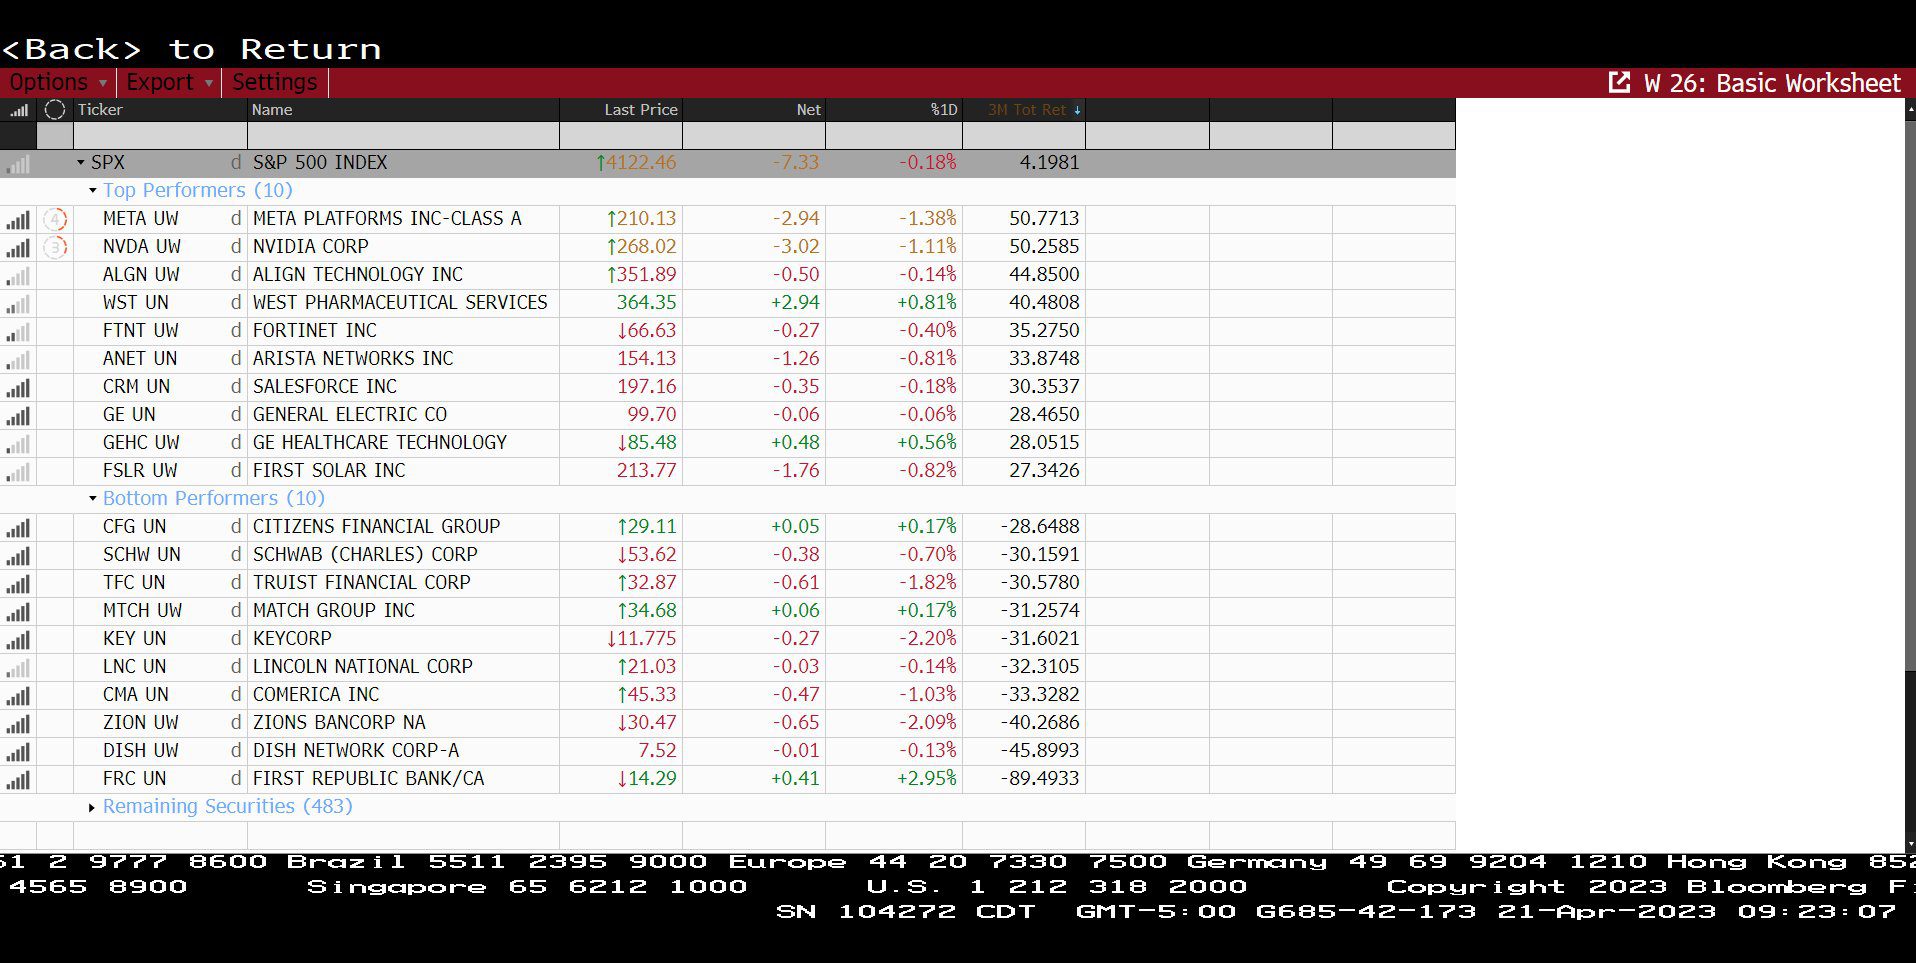1916x963 pixels.
Task: Click the <Back> to Return prompt
Action: pyautogui.click(x=191, y=49)
